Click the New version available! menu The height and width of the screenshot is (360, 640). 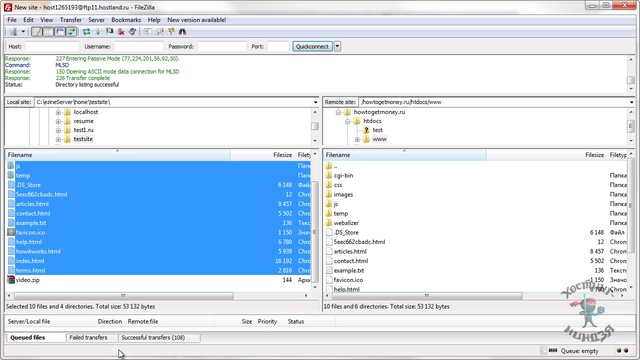[196, 20]
